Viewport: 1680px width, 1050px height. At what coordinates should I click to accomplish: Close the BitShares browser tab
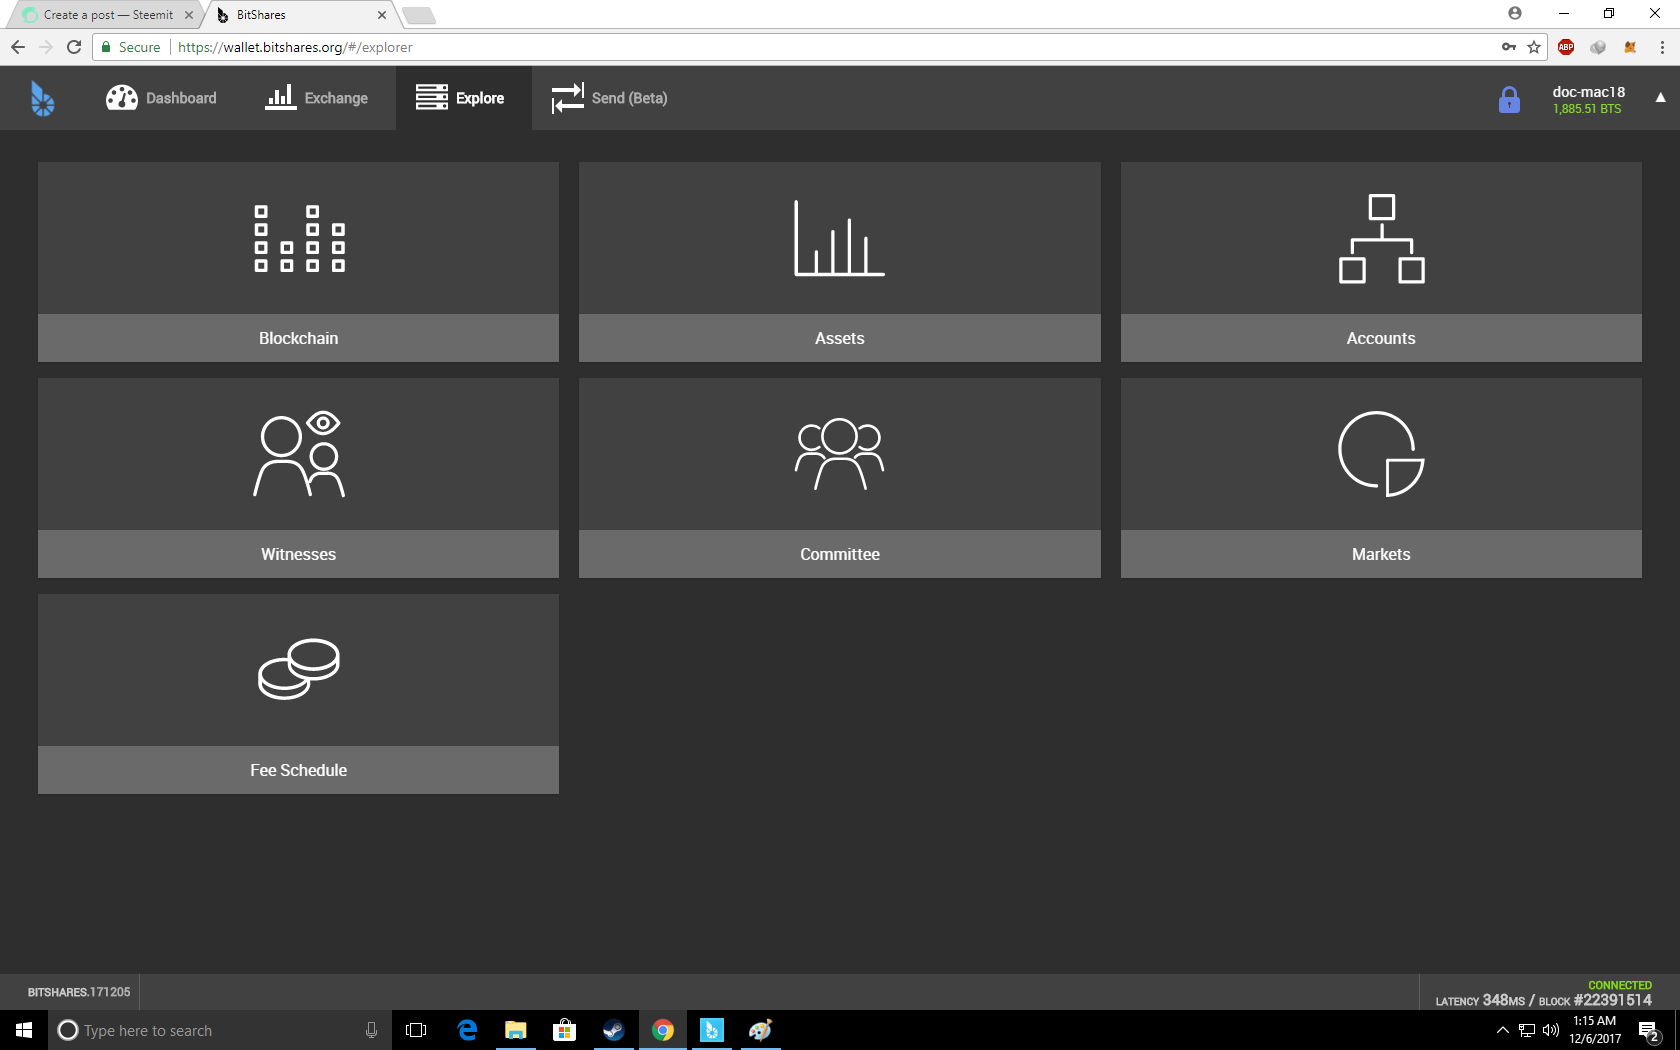tap(382, 15)
